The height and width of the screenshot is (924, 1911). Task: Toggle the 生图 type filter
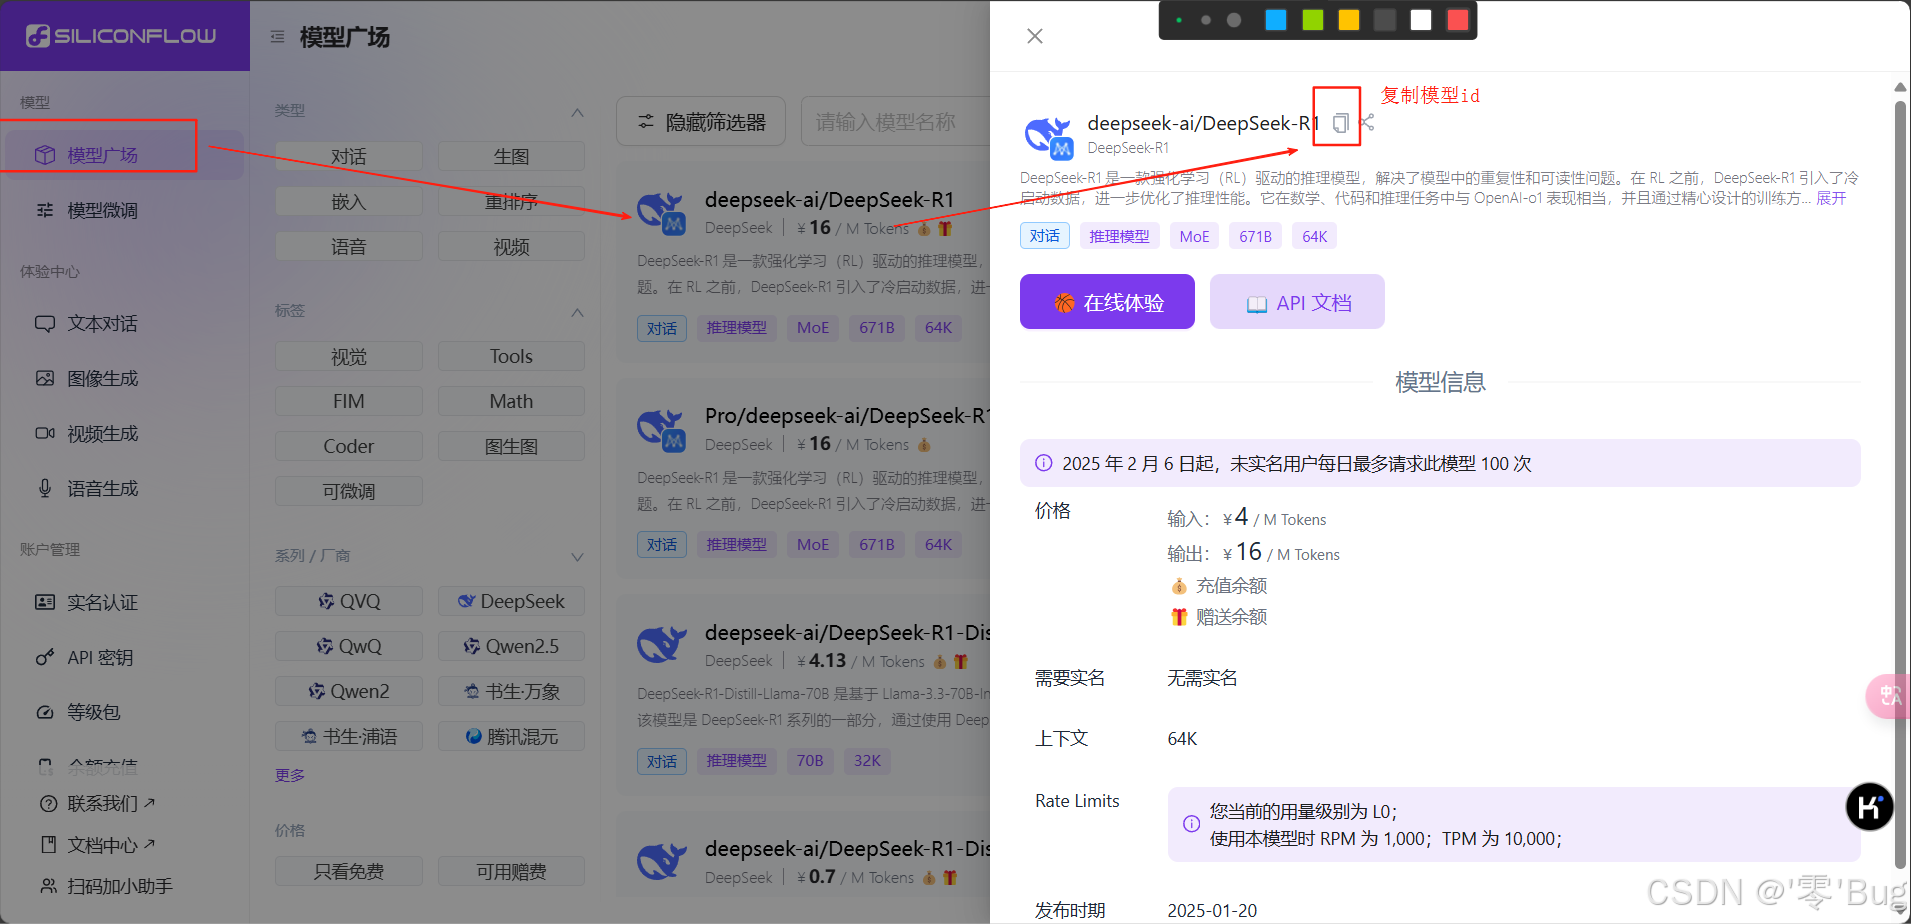(511, 157)
